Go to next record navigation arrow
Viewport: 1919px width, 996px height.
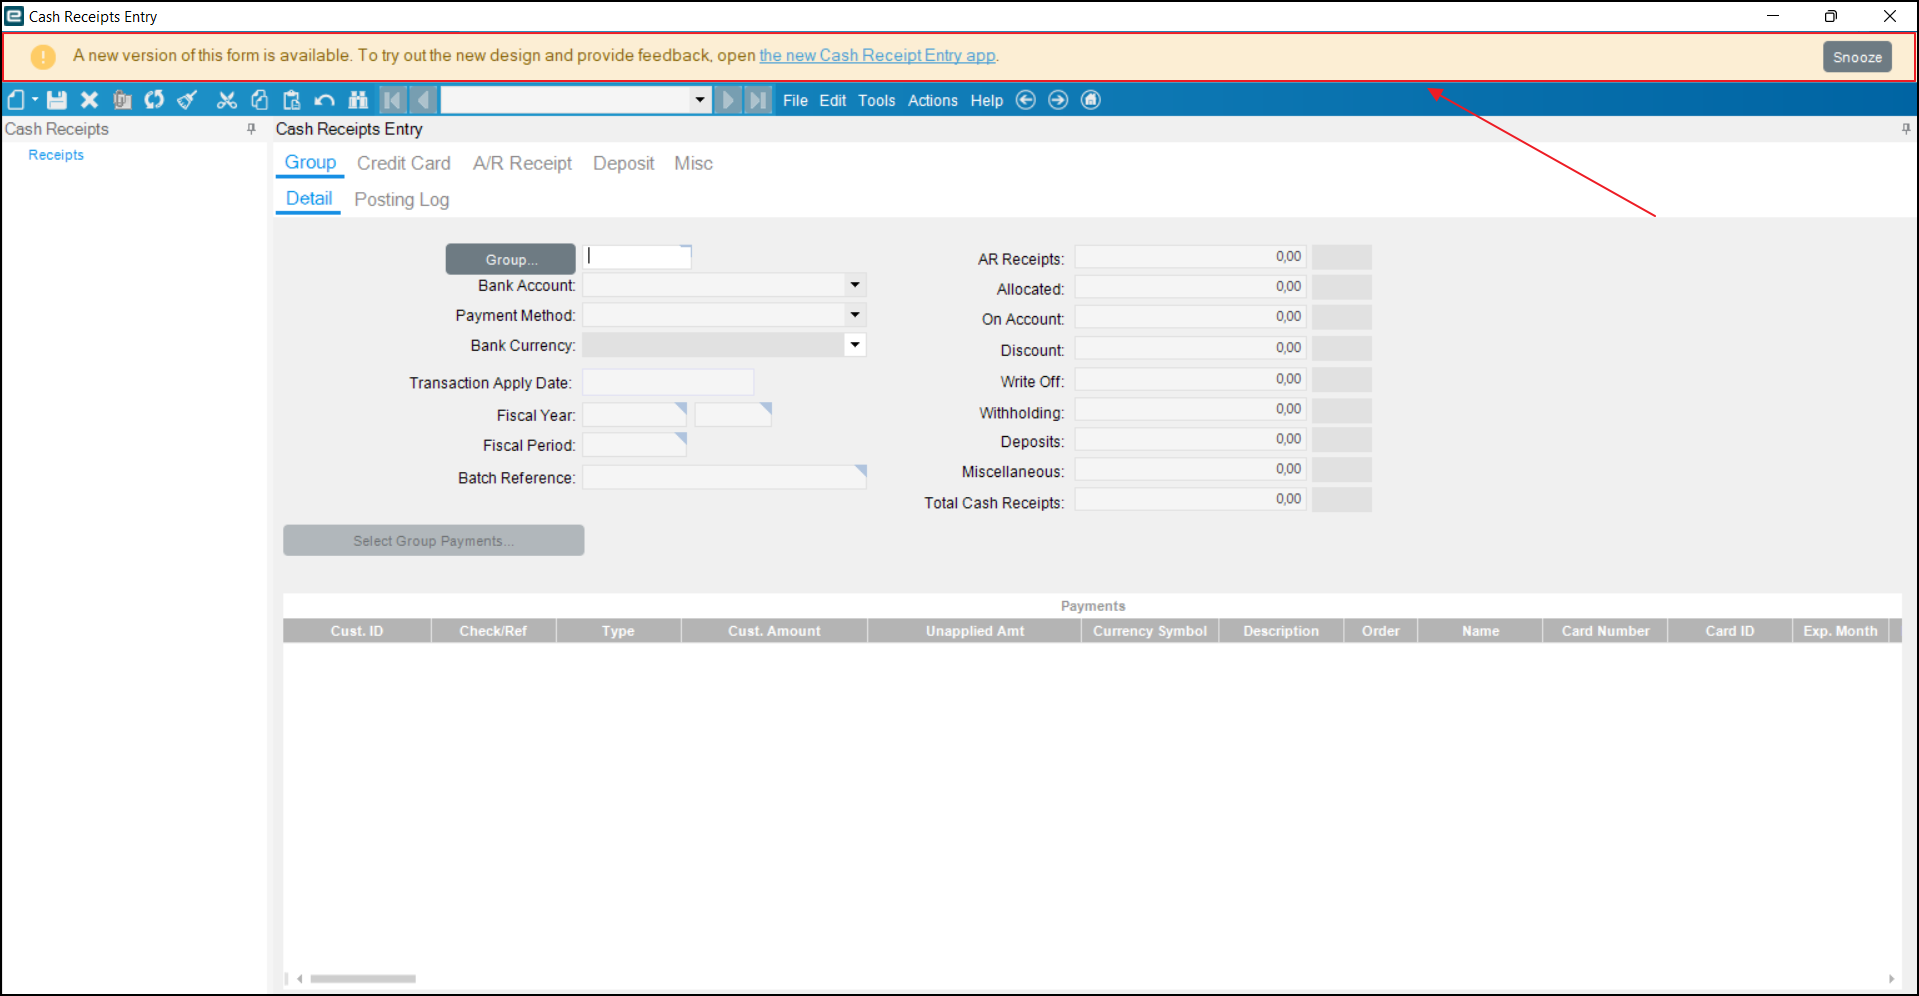[x=728, y=100]
